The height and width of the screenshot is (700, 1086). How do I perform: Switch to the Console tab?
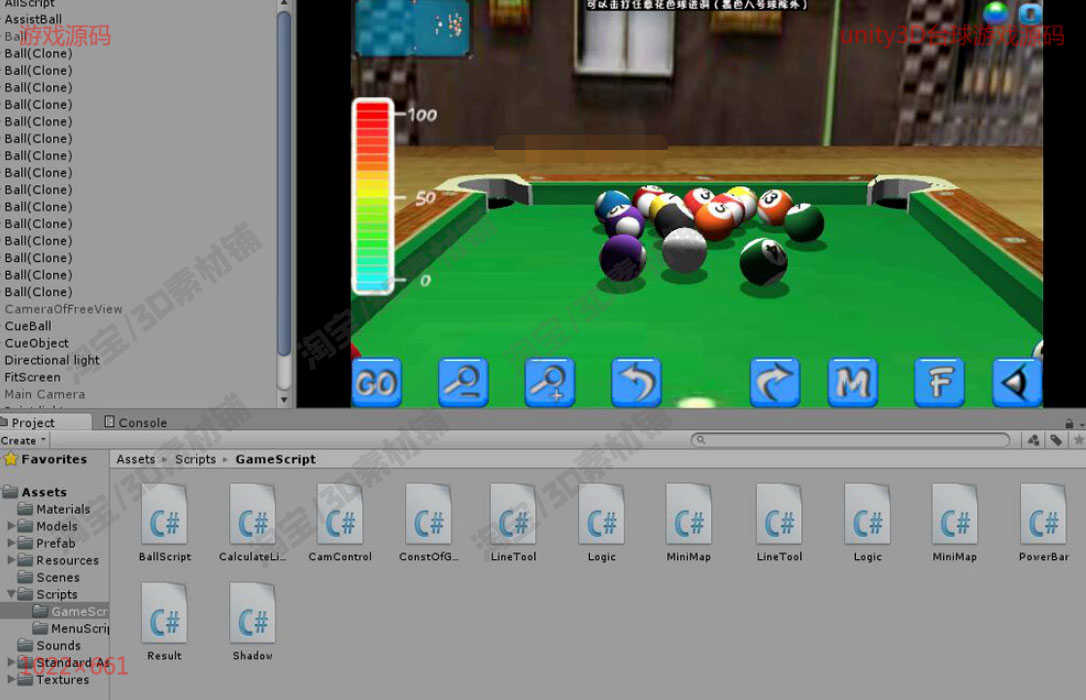136,422
